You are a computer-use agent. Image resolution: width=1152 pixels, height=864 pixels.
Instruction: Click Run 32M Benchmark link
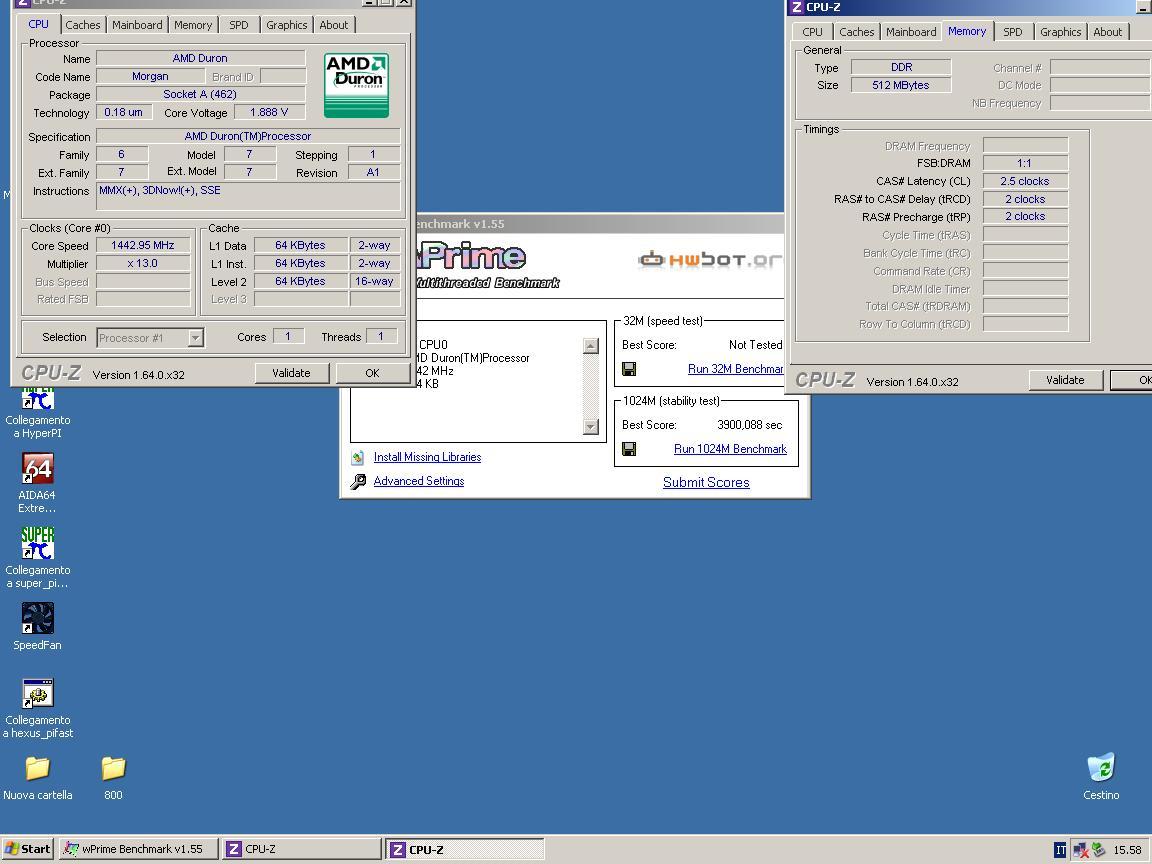(735, 369)
